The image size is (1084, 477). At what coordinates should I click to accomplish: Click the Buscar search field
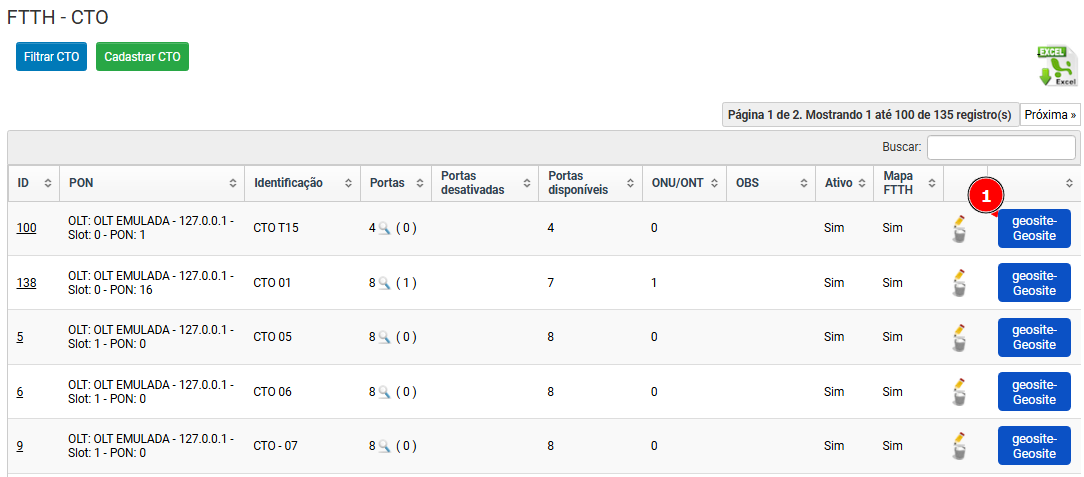coord(1001,147)
